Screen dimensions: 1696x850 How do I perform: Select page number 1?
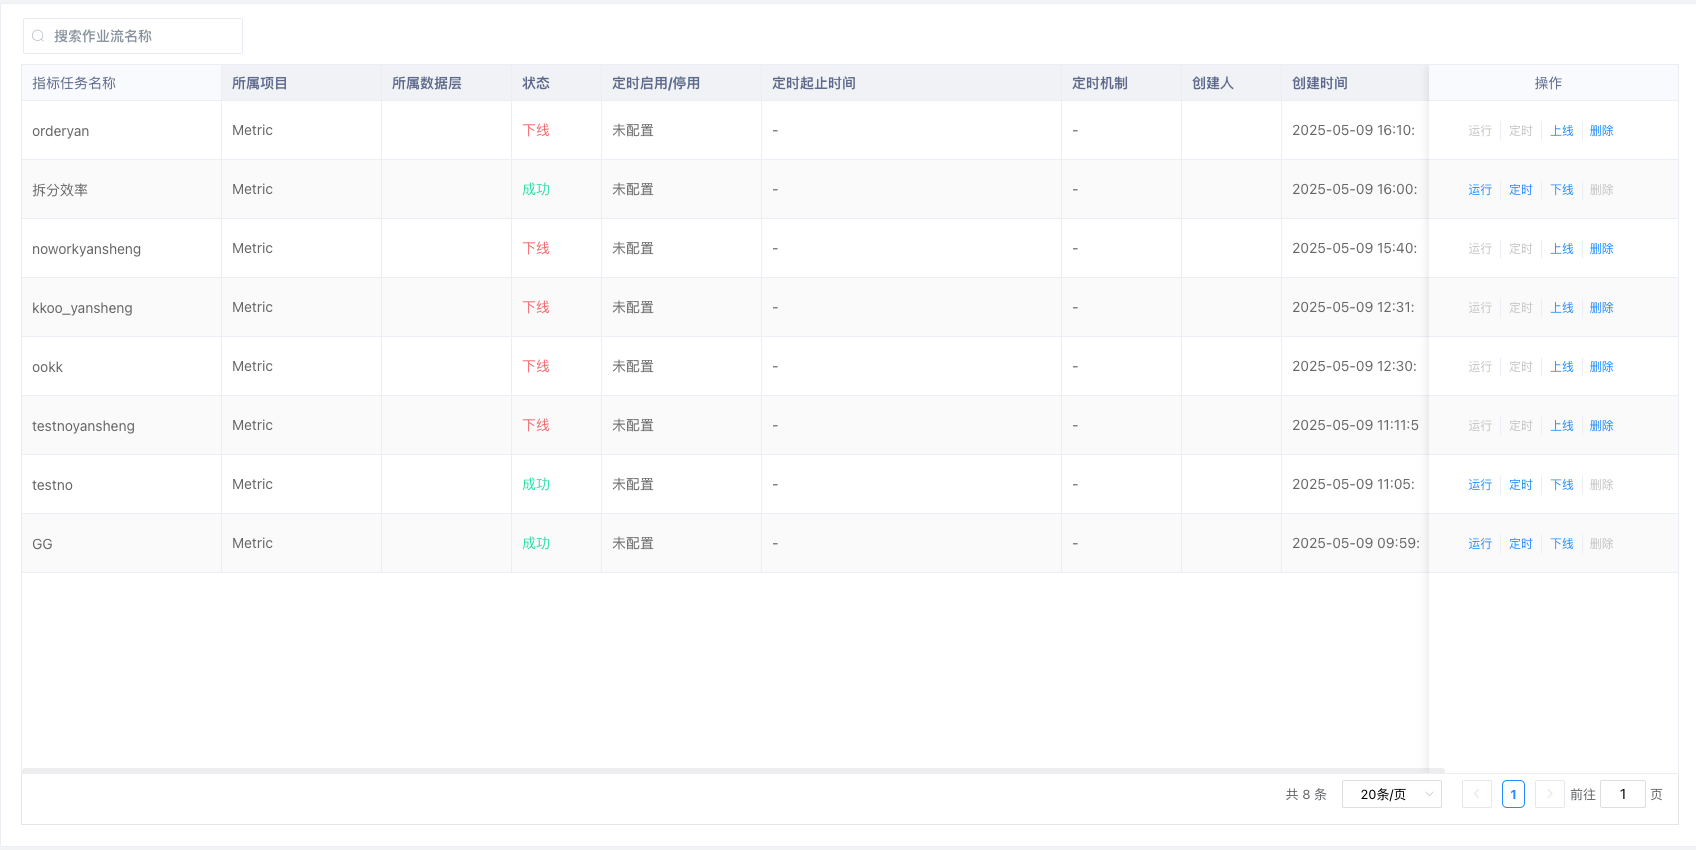click(x=1513, y=794)
